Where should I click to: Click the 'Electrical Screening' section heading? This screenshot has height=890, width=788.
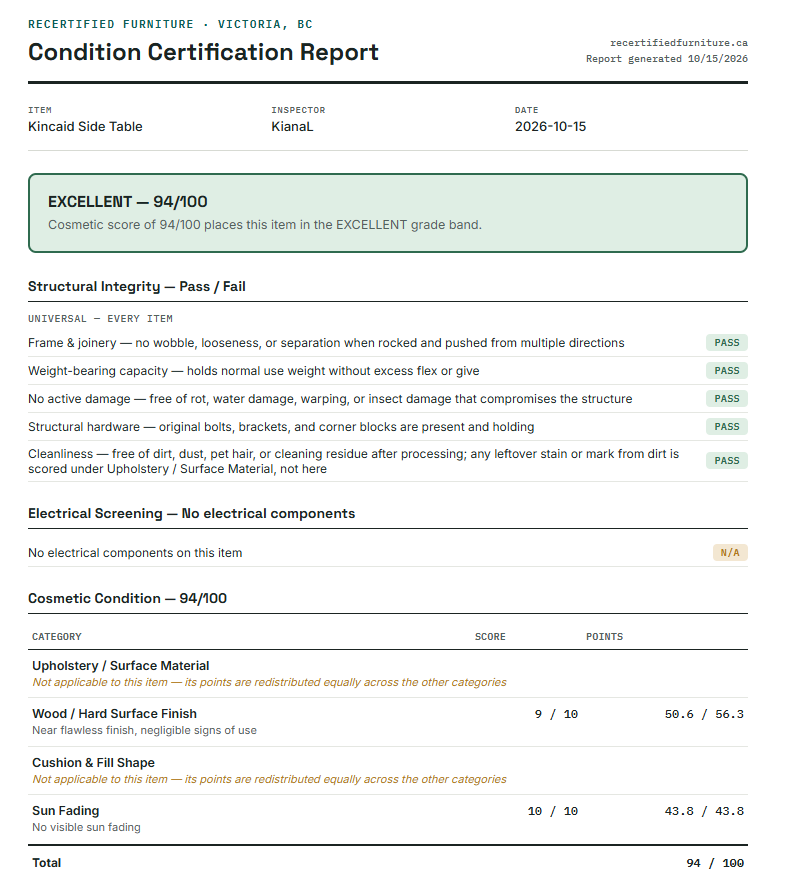[191, 513]
